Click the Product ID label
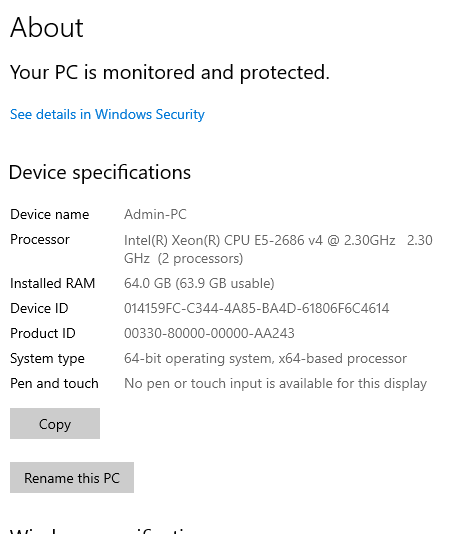Screen dimensions: 459x534 (x=43, y=333)
